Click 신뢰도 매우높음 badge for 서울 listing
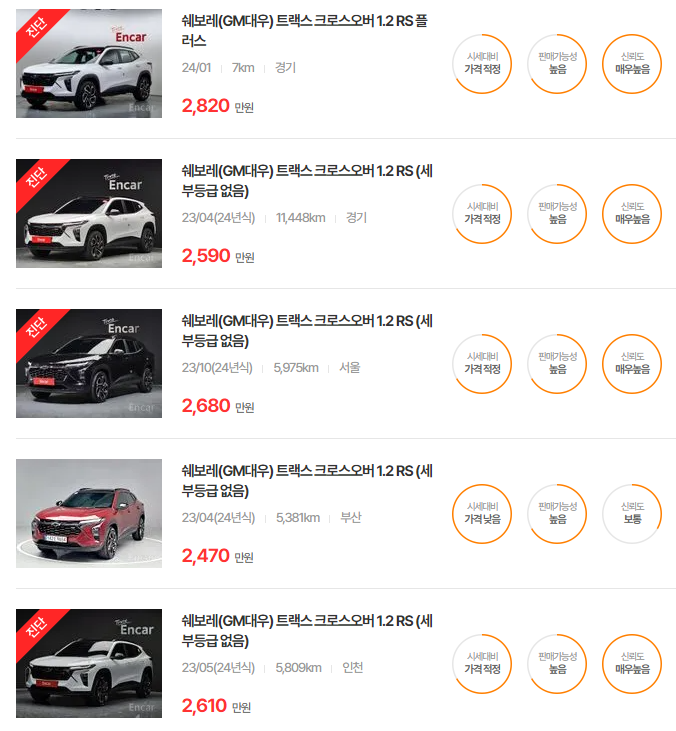The image size is (676, 731). [632, 364]
